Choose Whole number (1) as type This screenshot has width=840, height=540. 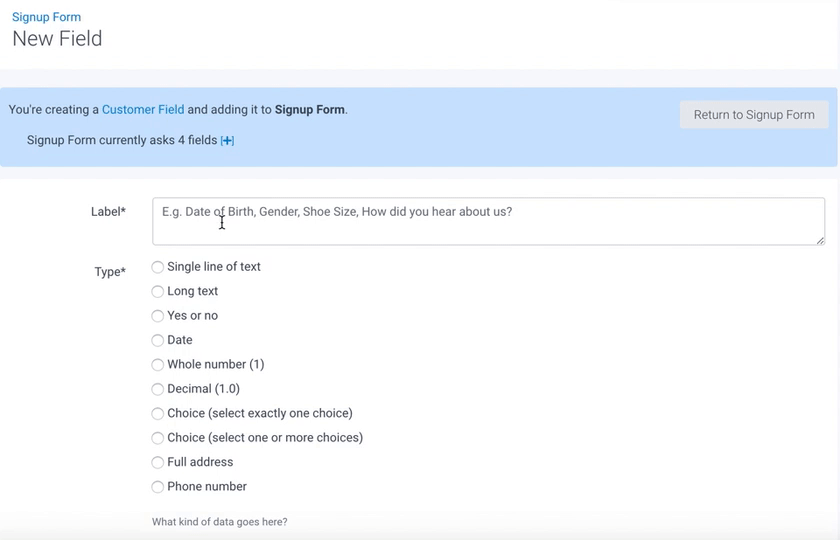click(x=158, y=365)
